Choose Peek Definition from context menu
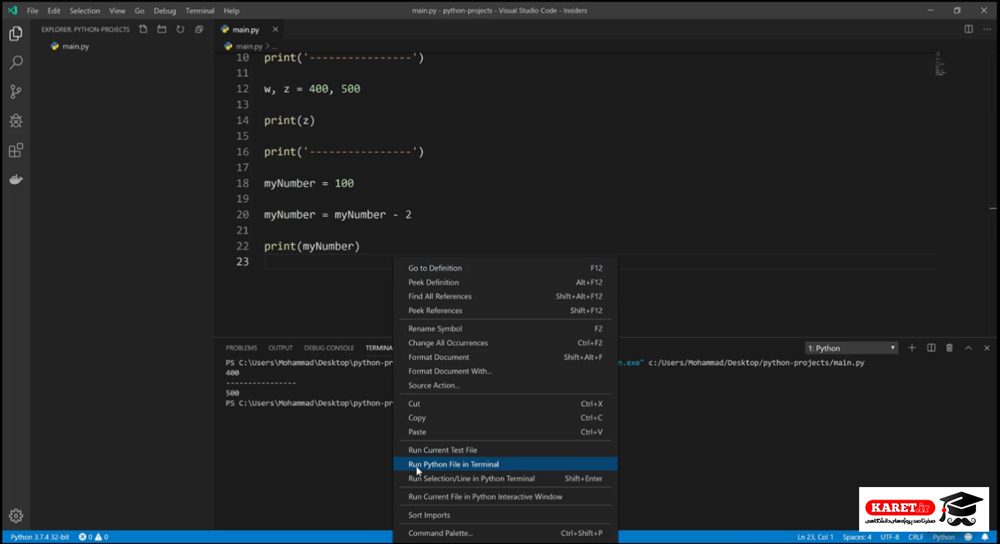Viewport: 1000px width, 544px height. coord(505,283)
